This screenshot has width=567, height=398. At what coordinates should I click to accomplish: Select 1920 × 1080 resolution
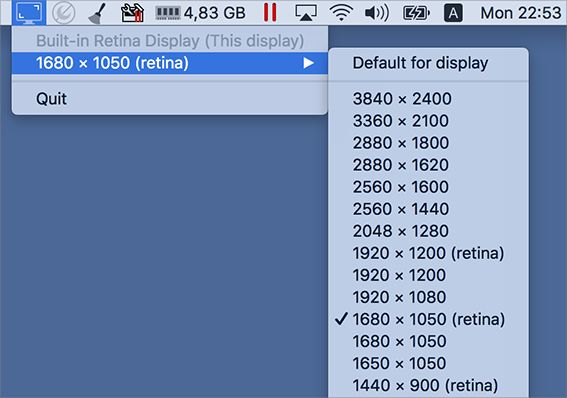(429, 297)
